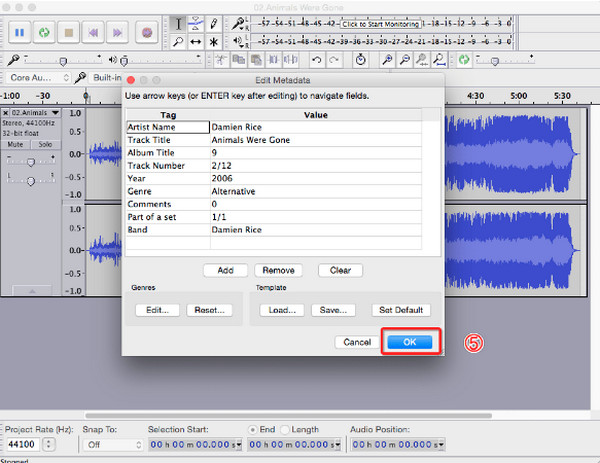This screenshot has width=600, height=463.
Task: Click the track gain slider
Action: click(x=31, y=162)
